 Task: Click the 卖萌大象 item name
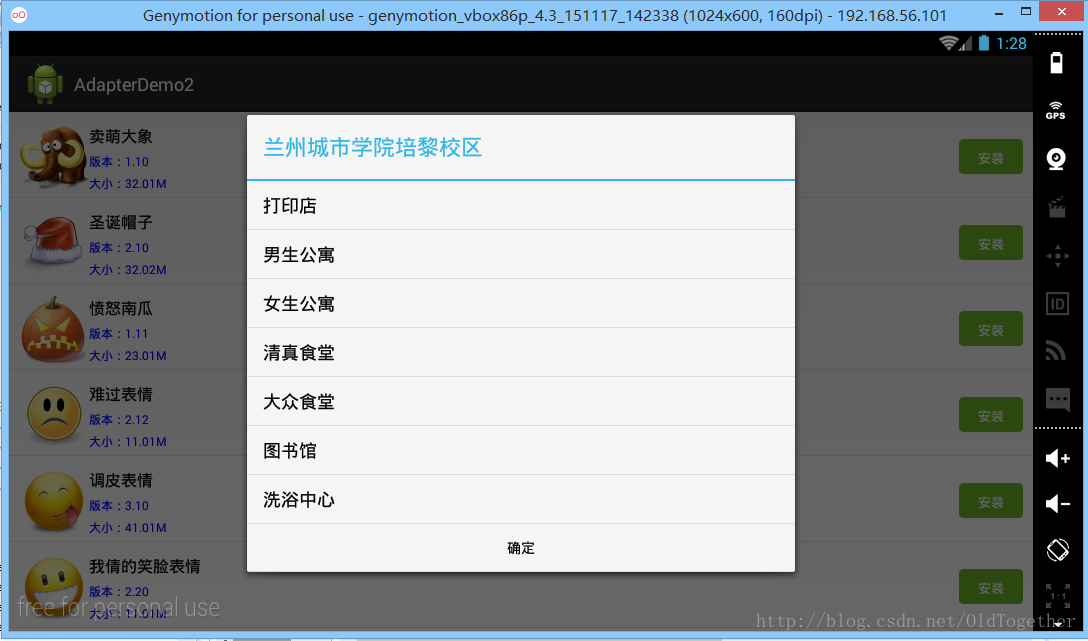tap(121, 136)
